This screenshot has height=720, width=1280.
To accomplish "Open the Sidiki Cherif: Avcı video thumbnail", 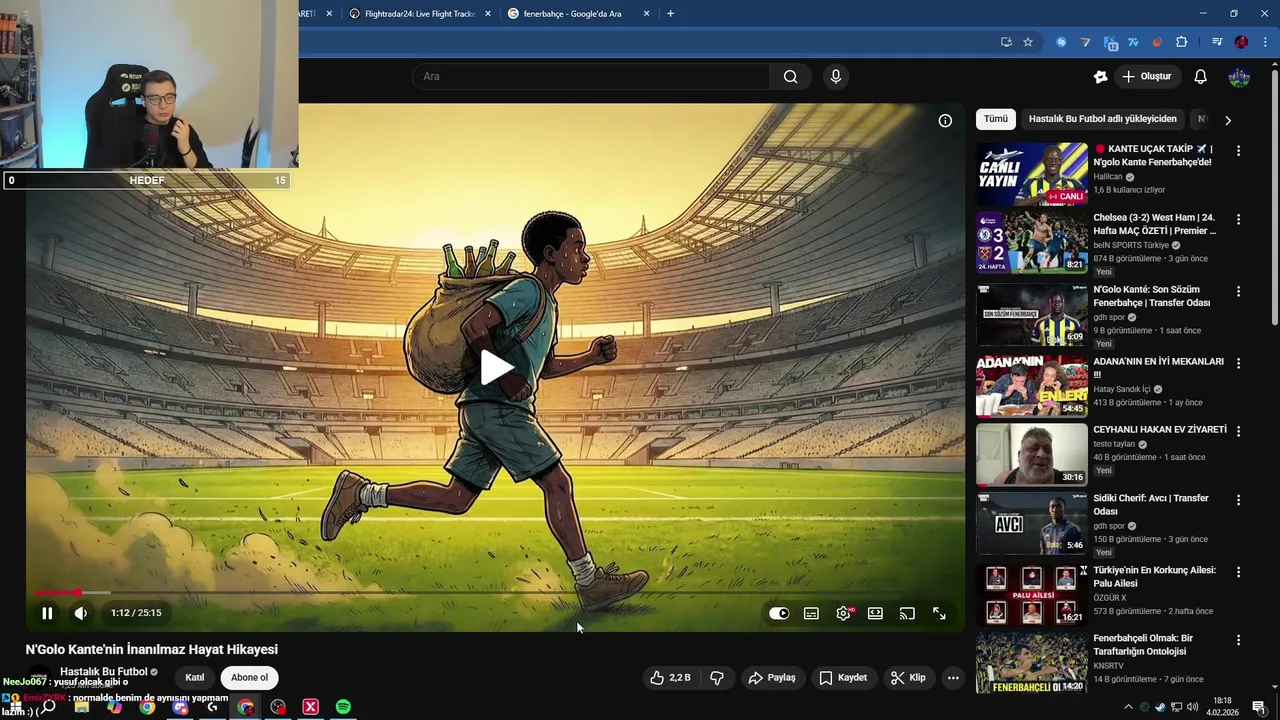I will [1032, 523].
